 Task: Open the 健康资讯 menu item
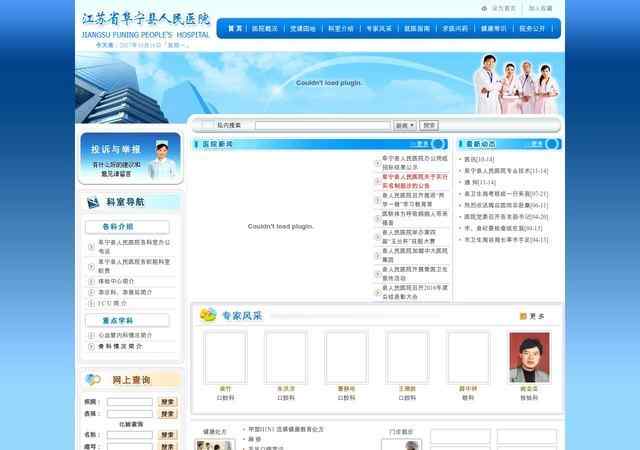[493, 29]
